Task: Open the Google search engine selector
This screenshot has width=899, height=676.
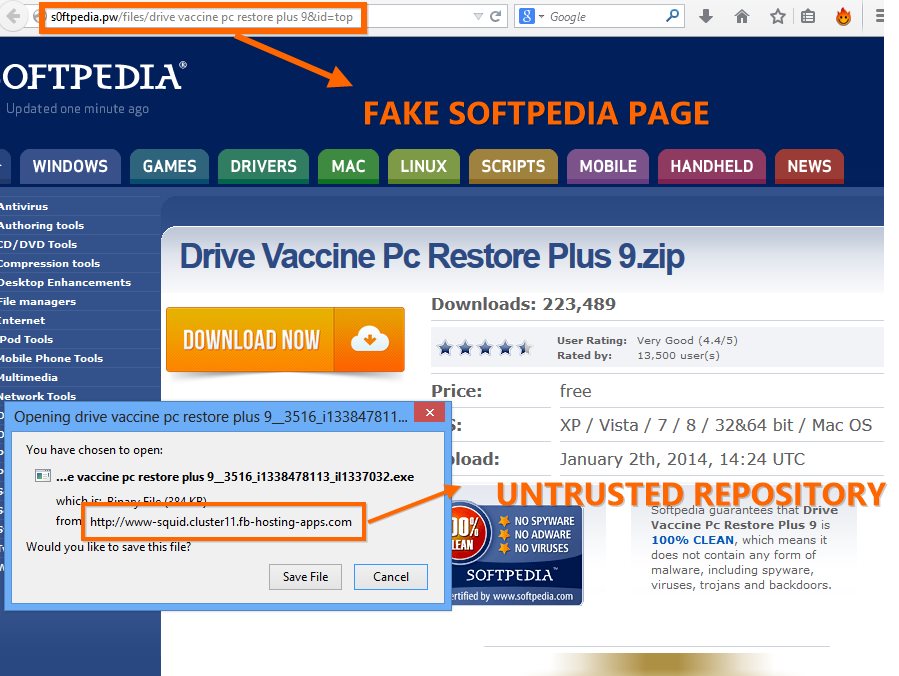Action: (x=531, y=16)
